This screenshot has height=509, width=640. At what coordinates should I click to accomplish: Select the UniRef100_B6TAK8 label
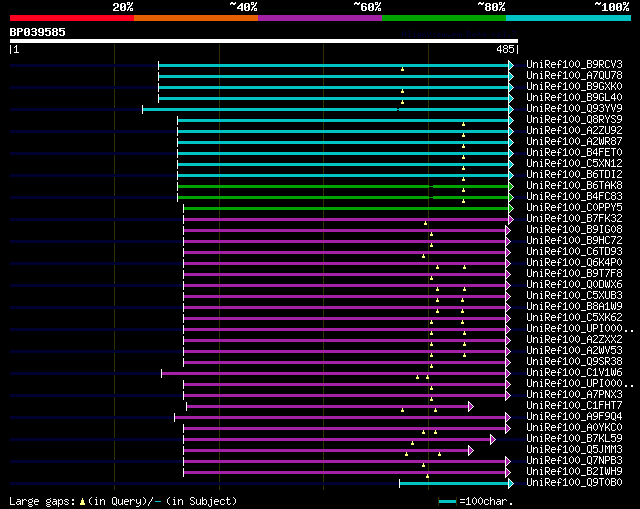coord(574,186)
